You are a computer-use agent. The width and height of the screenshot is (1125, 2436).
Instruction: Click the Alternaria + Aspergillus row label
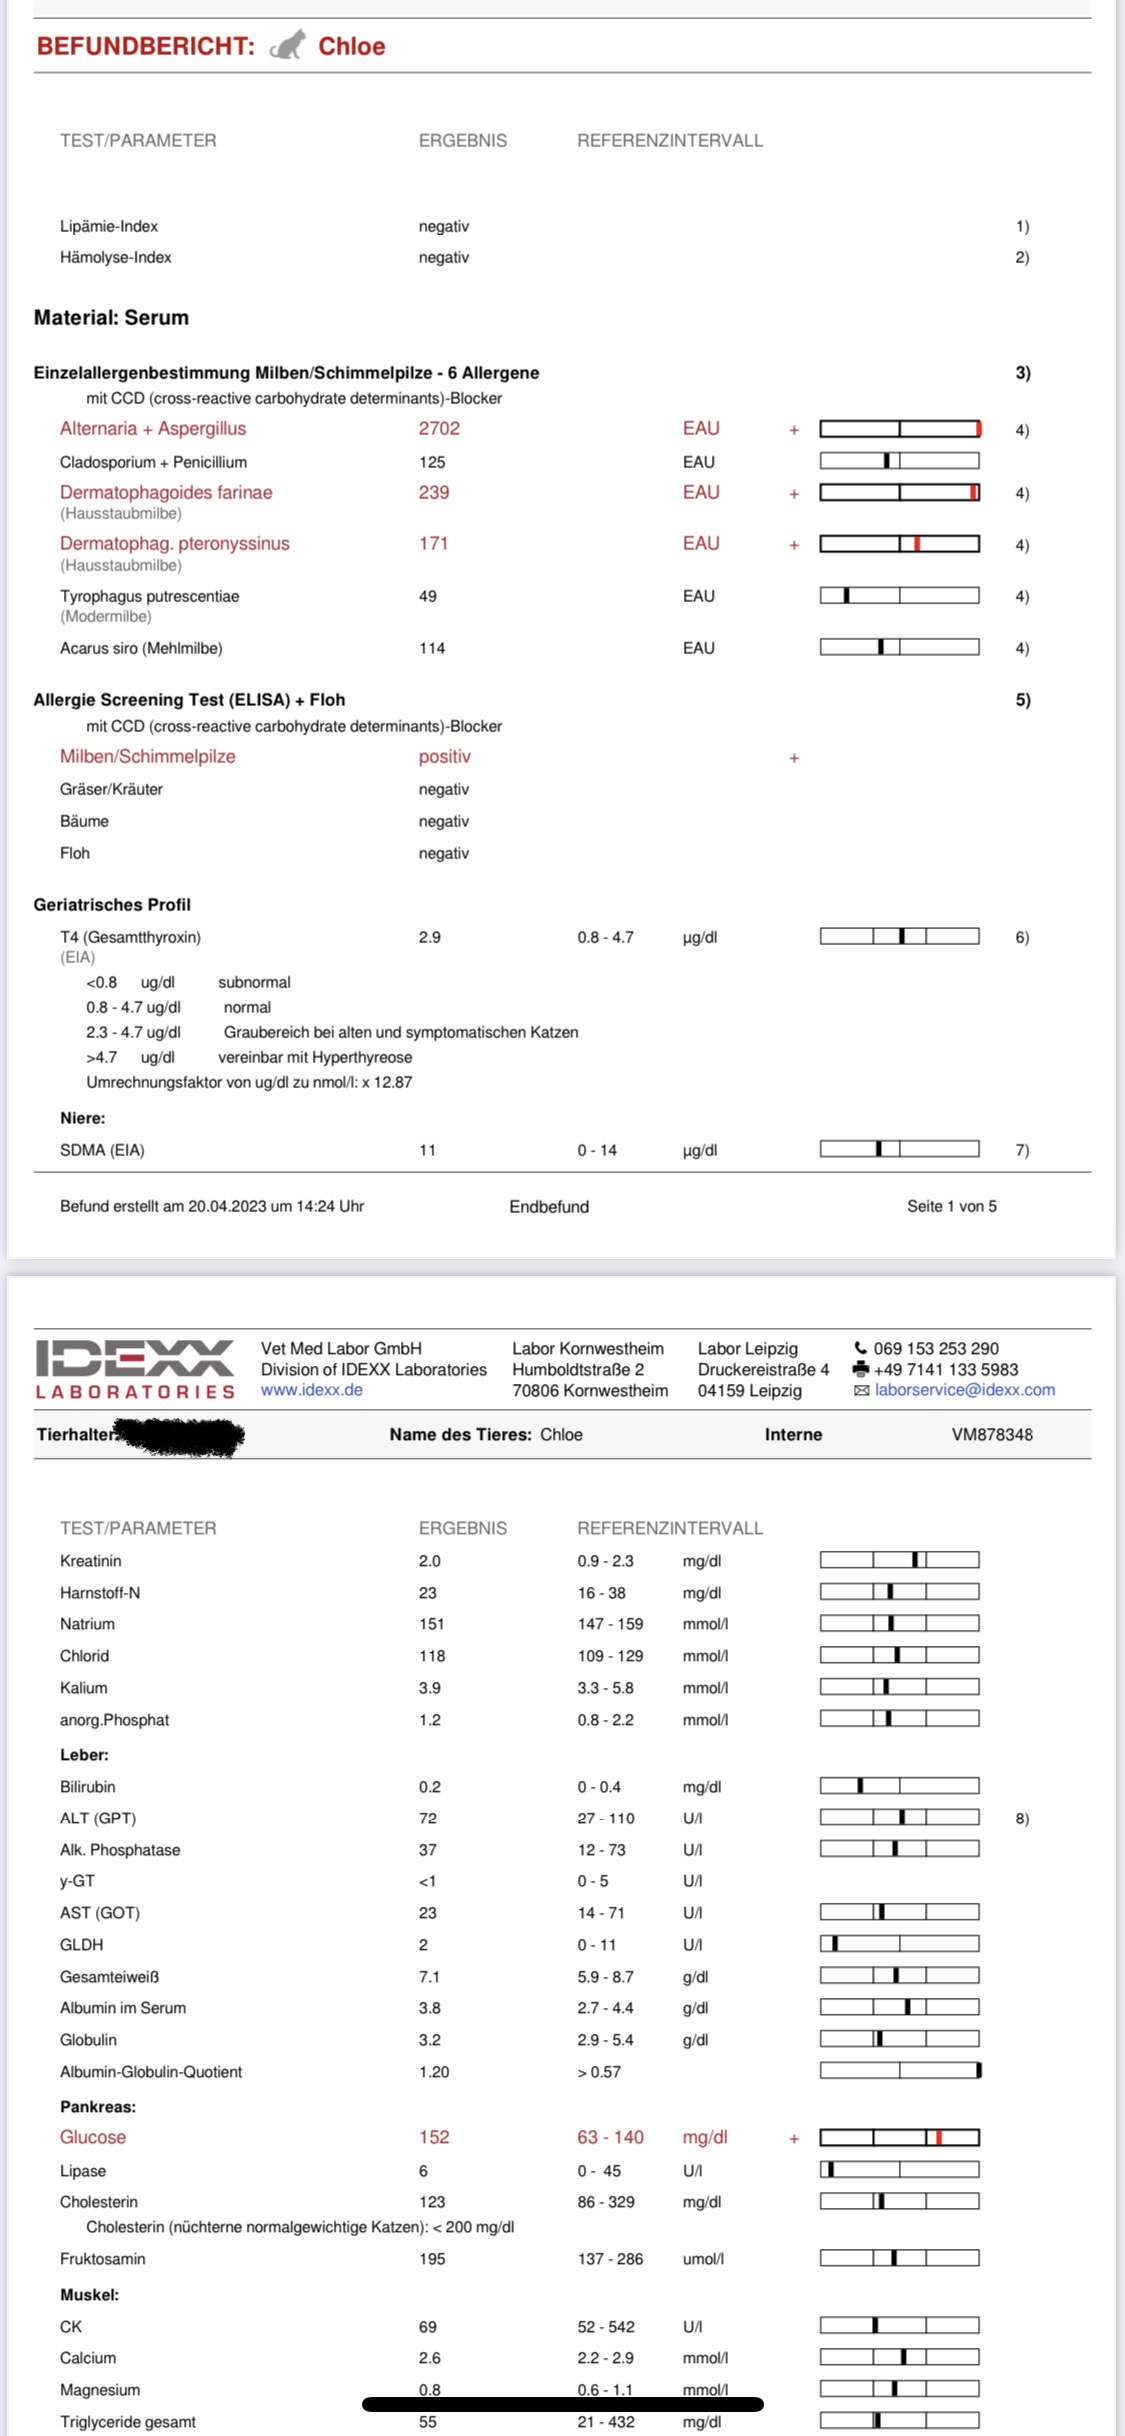(x=153, y=428)
